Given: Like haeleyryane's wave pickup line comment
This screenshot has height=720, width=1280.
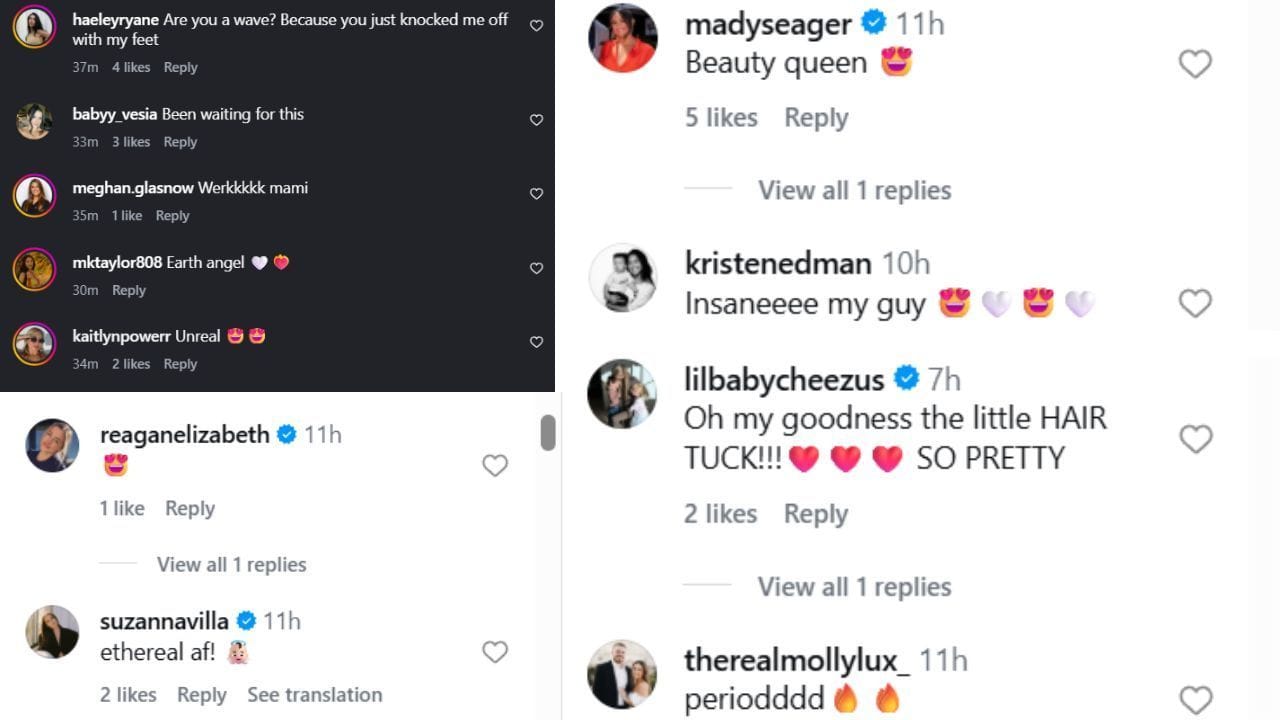Looking at the screenshot, I should click(536, 26).
